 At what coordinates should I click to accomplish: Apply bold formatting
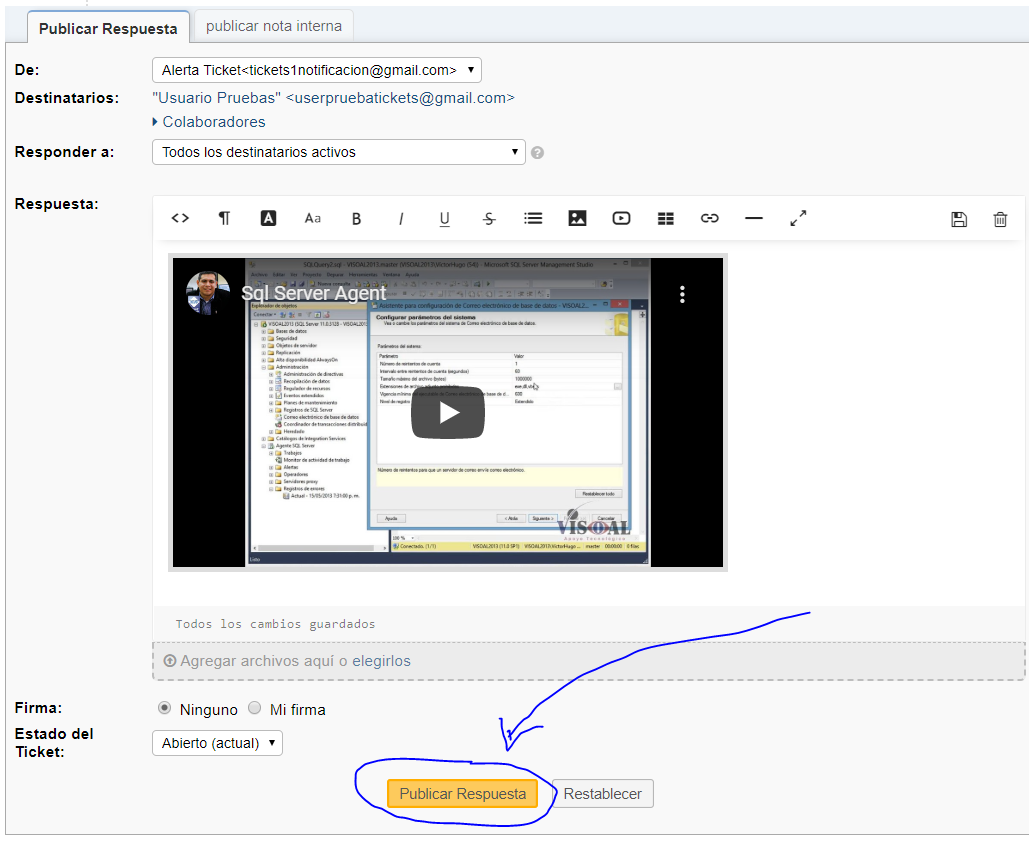pyautogui.click(x=356, y=218)
